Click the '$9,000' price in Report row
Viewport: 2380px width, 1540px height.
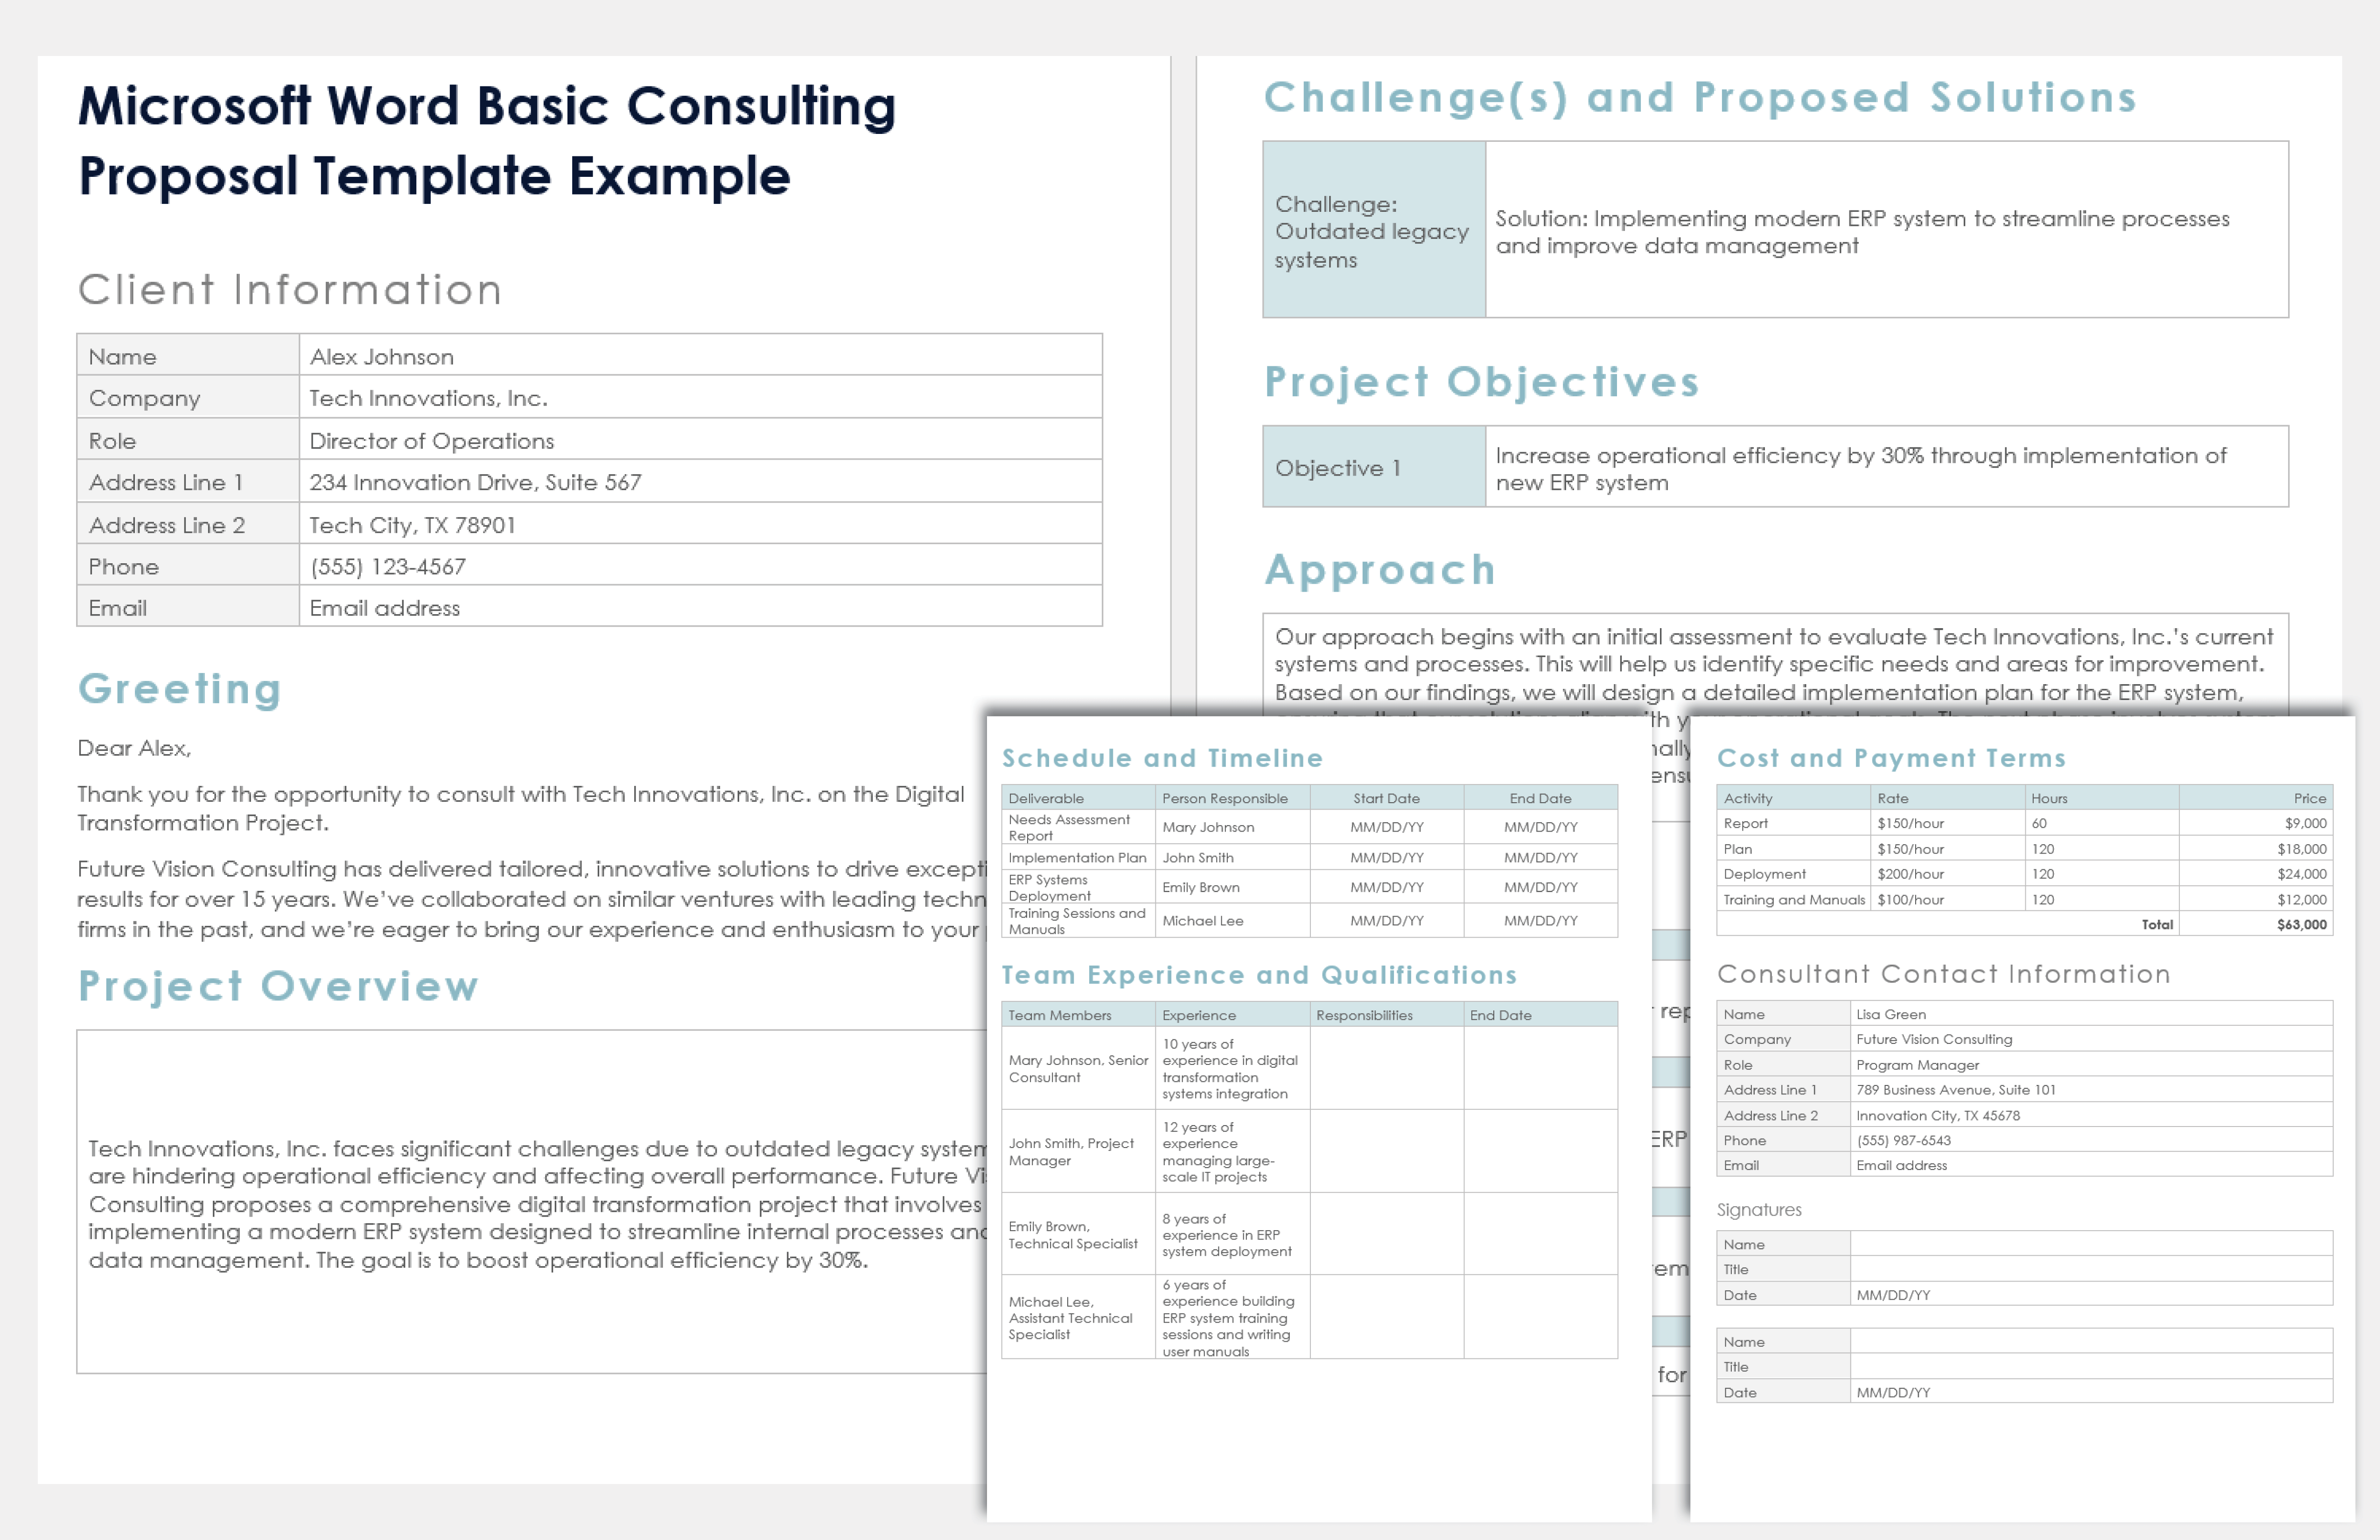[x=2256, y=823]
